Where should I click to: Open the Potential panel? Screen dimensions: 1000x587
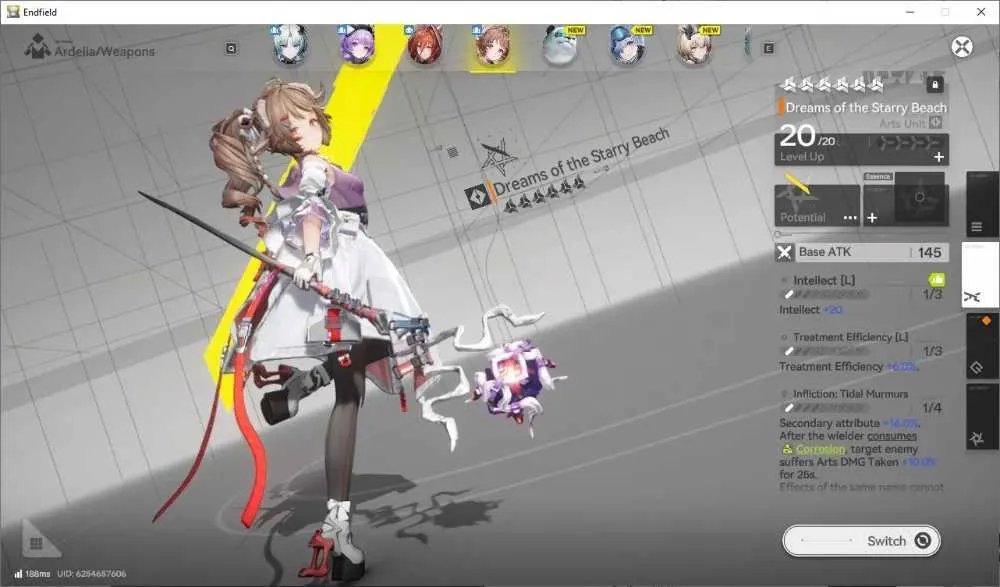pyautogui.click(x=816, y=205)
